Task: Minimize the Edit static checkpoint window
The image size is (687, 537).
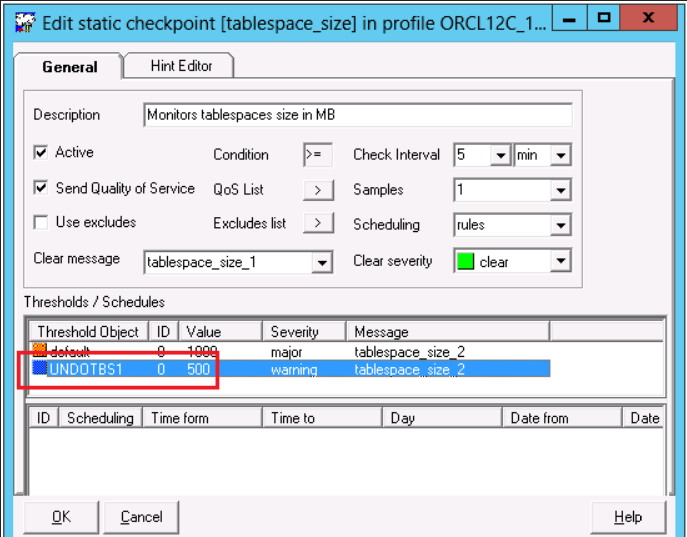Action: (x=569, y=18)
